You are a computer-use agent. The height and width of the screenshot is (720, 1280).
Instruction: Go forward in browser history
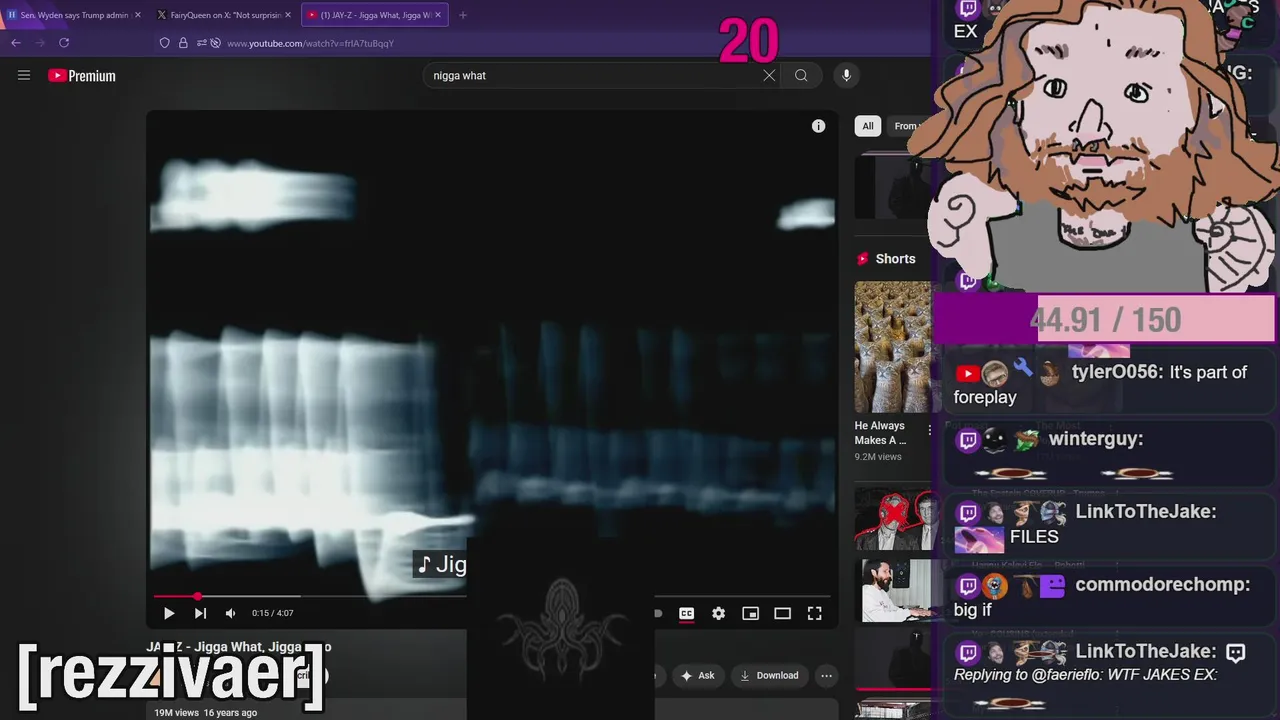[x=40, y=43]
